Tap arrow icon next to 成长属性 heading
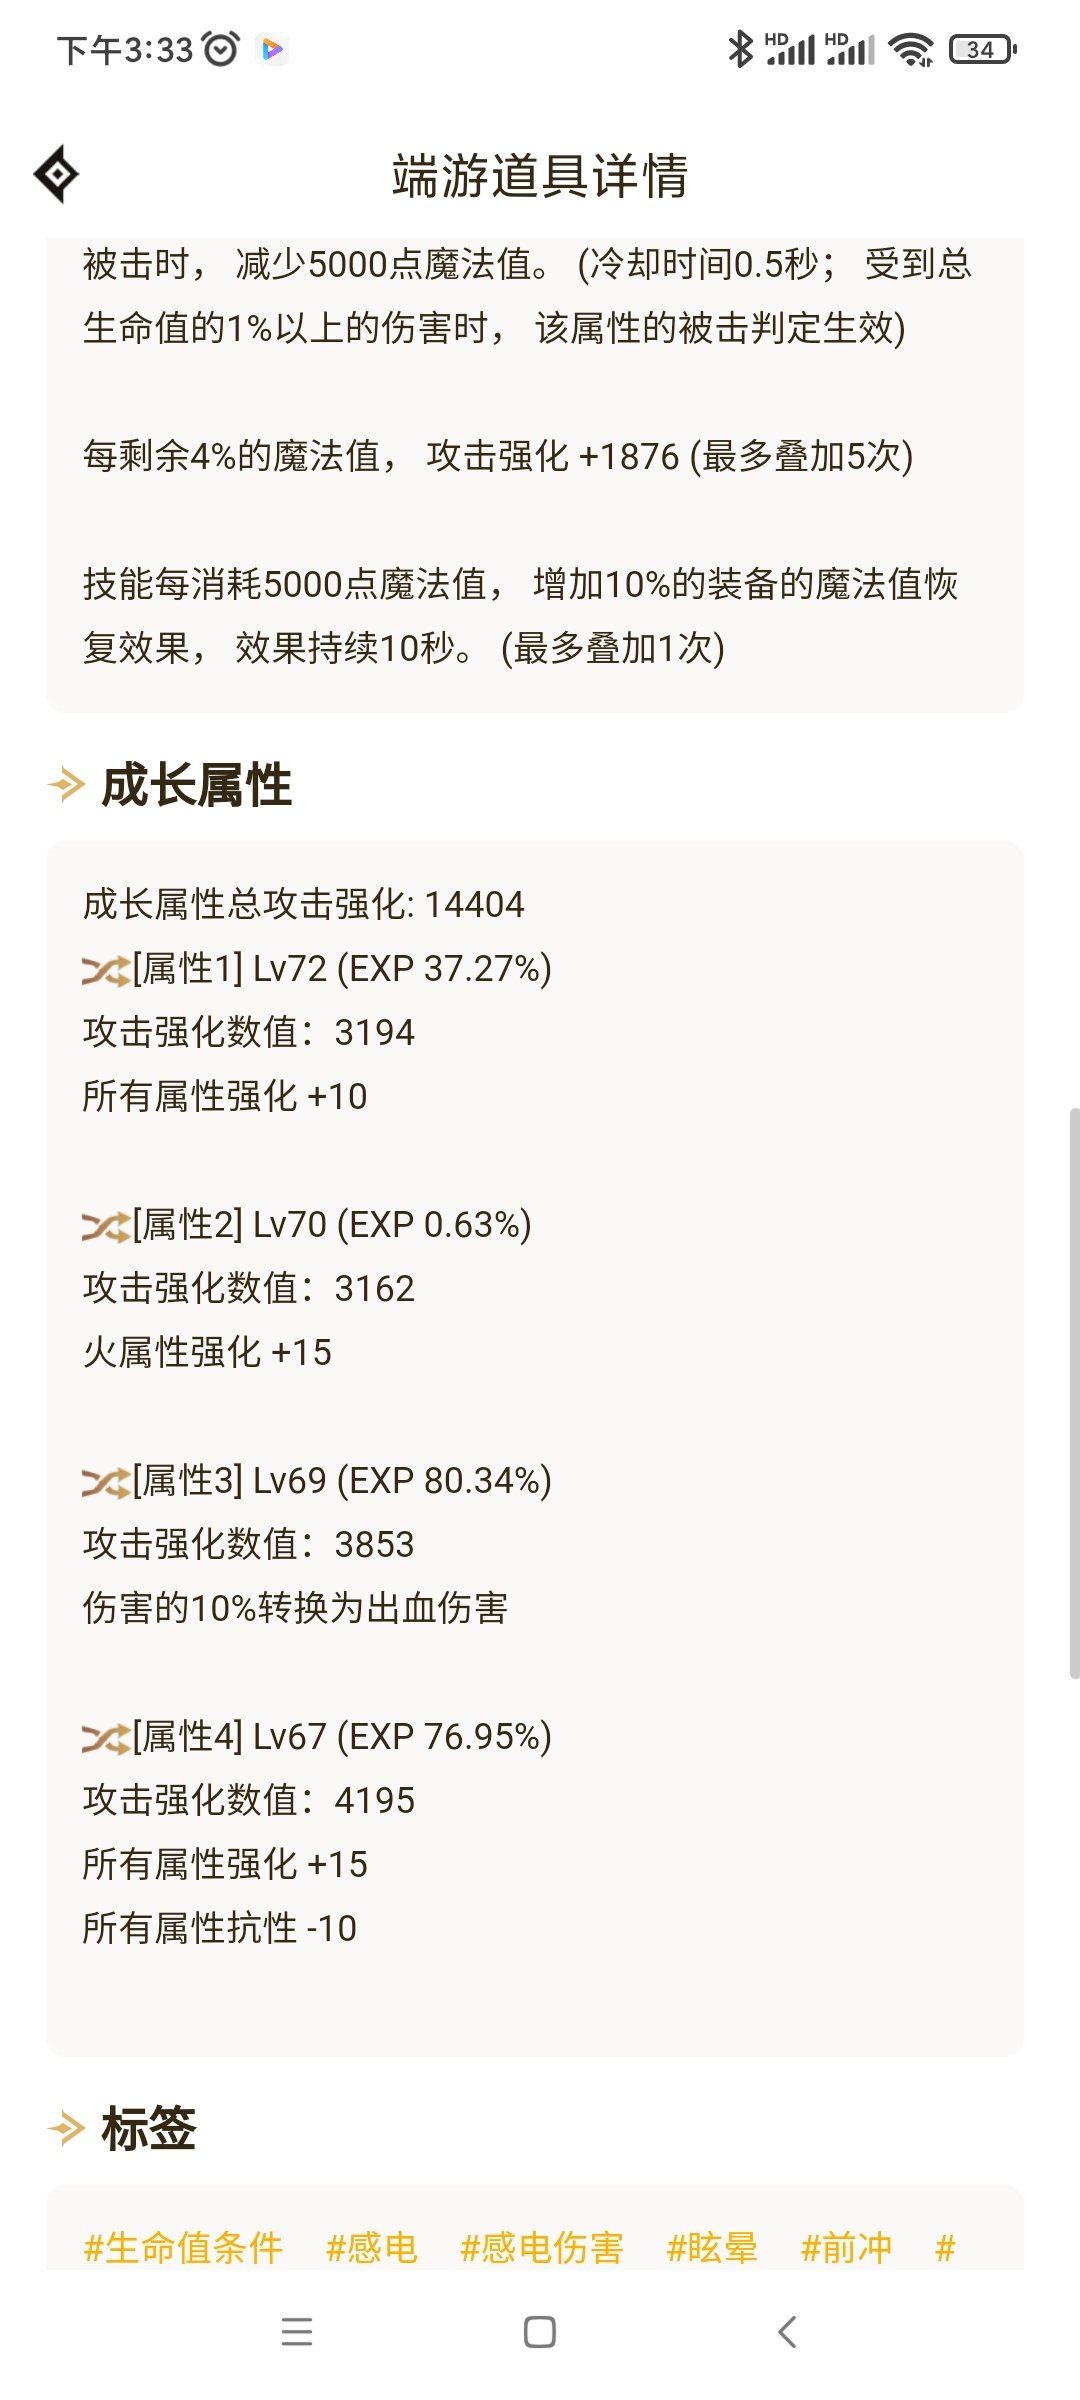This screenshot has width=1080, height=2400. tap(66, 785)
